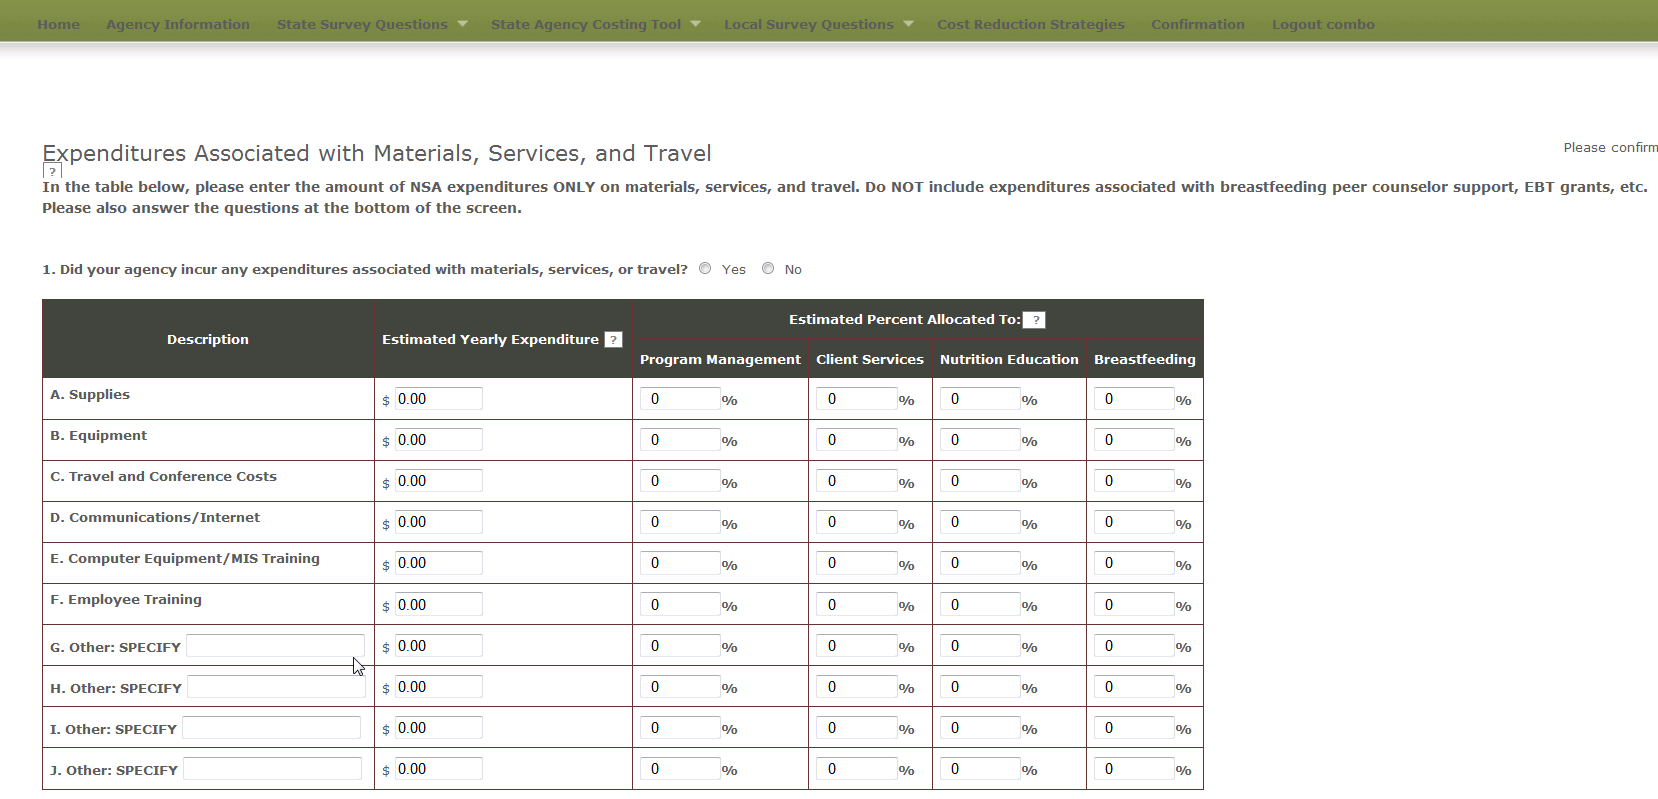Open help icon below the page heading
This screenshot has height=799, width=1658.
(x=53, y=172)
